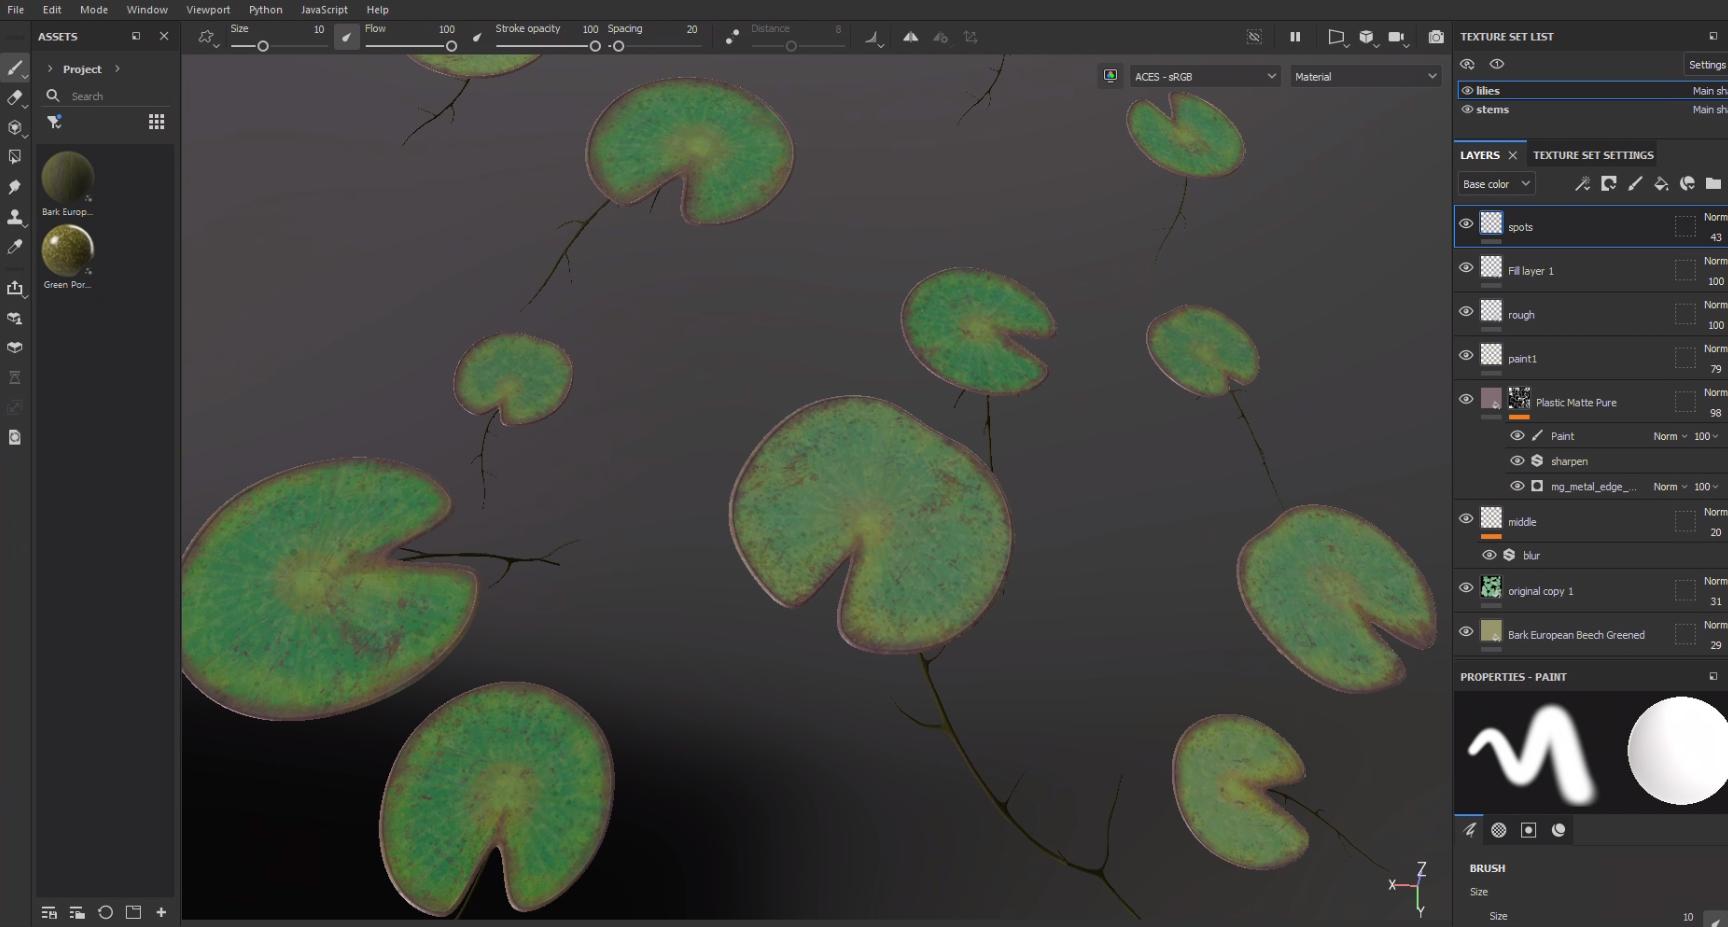Click the Settings button in Texture Set List
Image resolution: width=1728 pixels, height=927 pixels.
click(1706, 65)
